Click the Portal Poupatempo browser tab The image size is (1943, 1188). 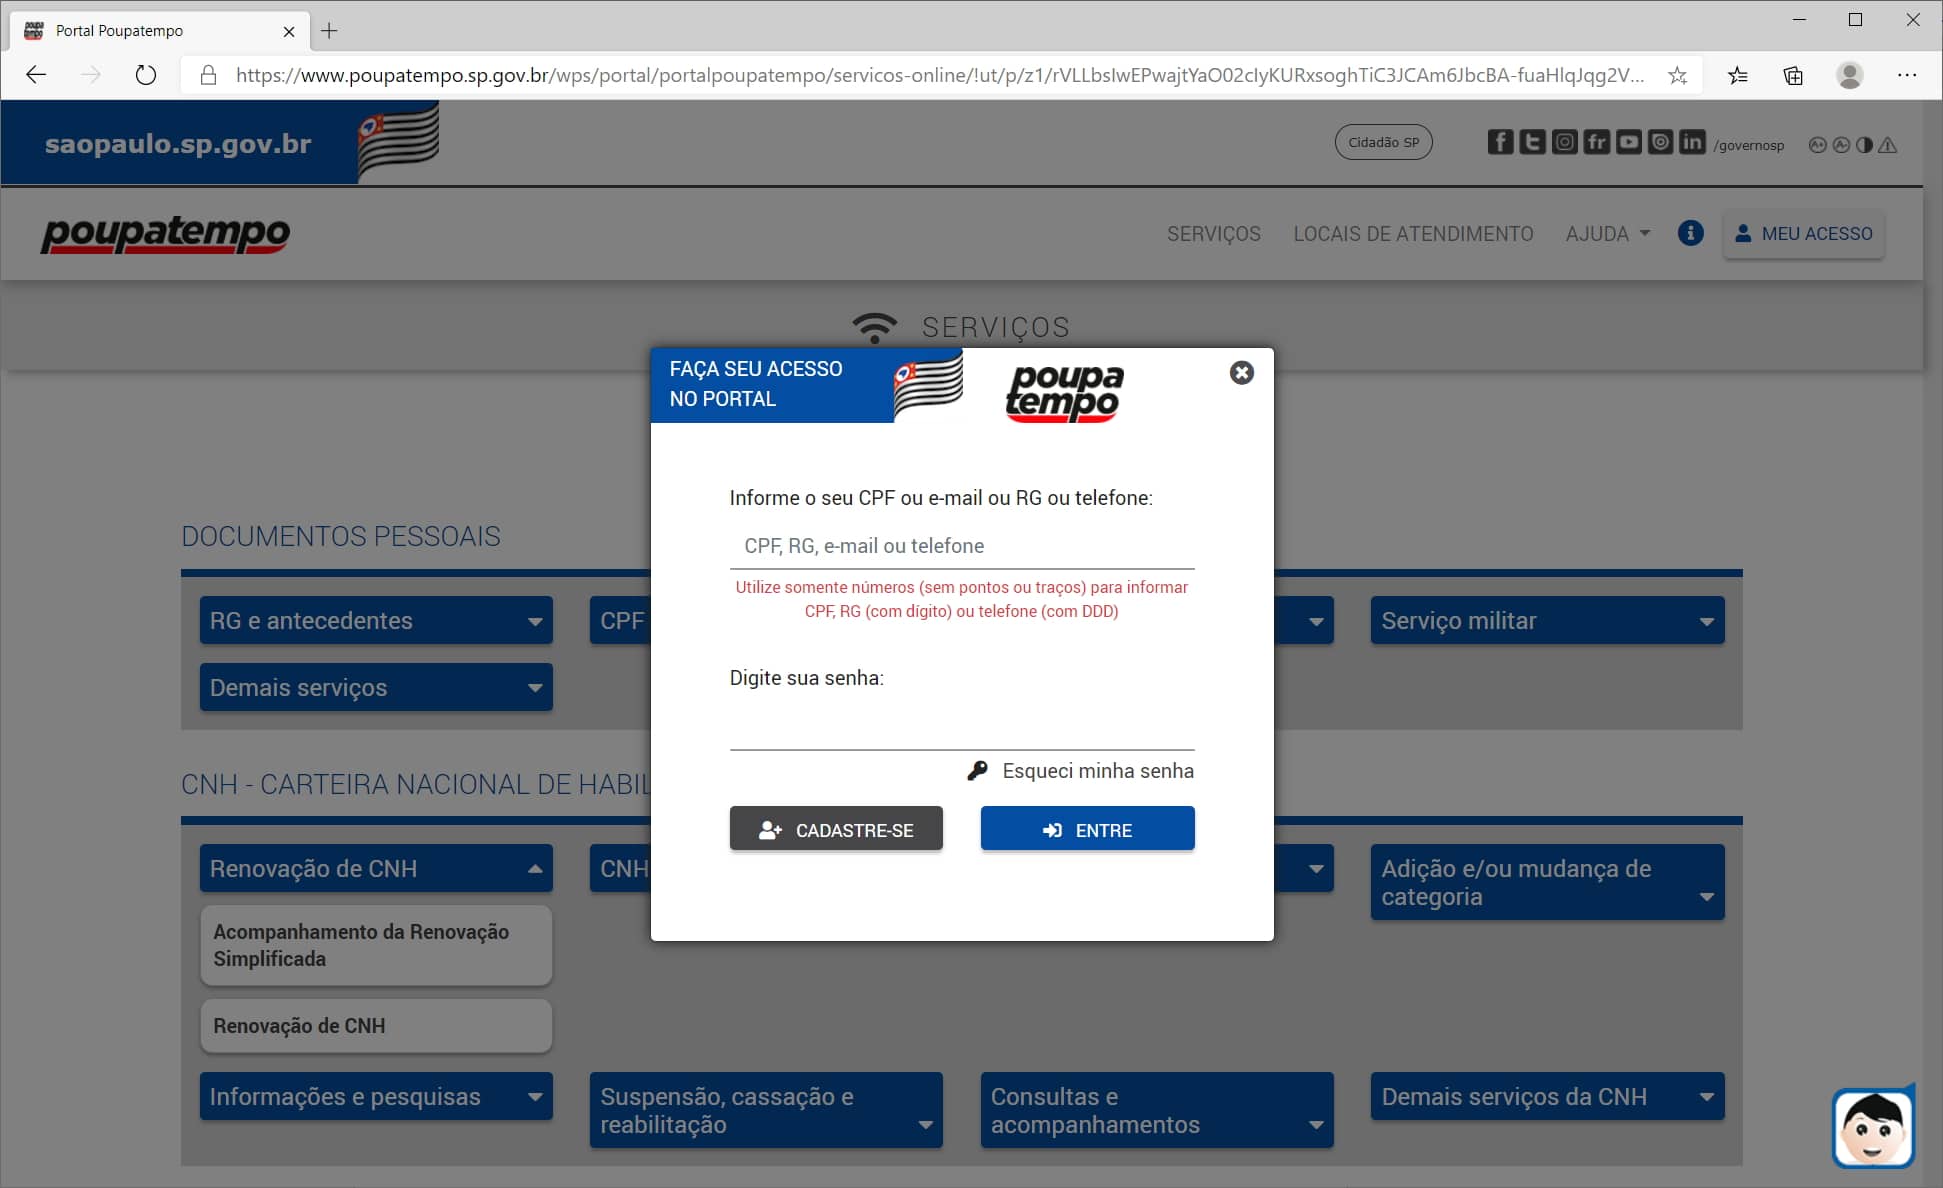[x=160, y=31]
